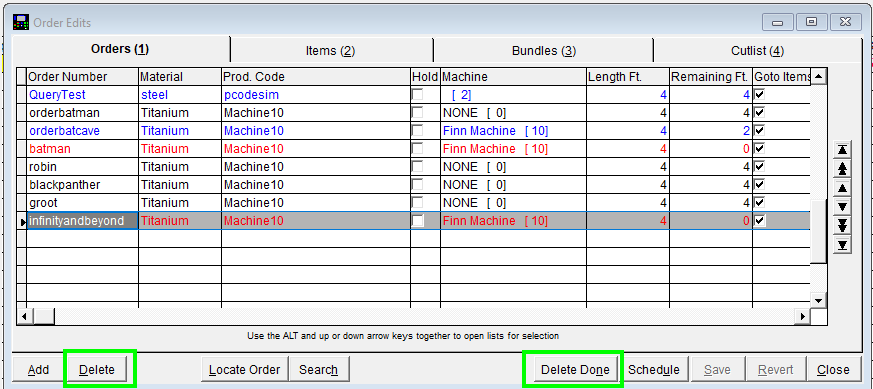Click the vertical scrollbar thumb
Image resolution: width=873 pixels, height=389 pixels.
point(818,232)
